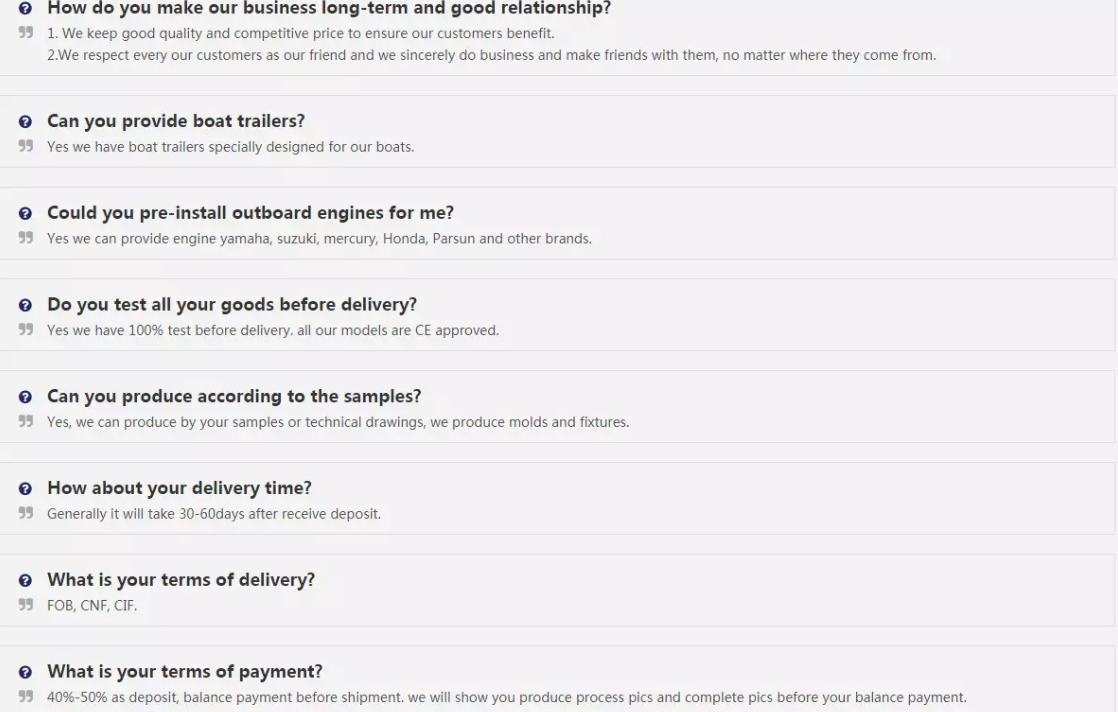Click question icon beside delivery time question

[25, 489]
